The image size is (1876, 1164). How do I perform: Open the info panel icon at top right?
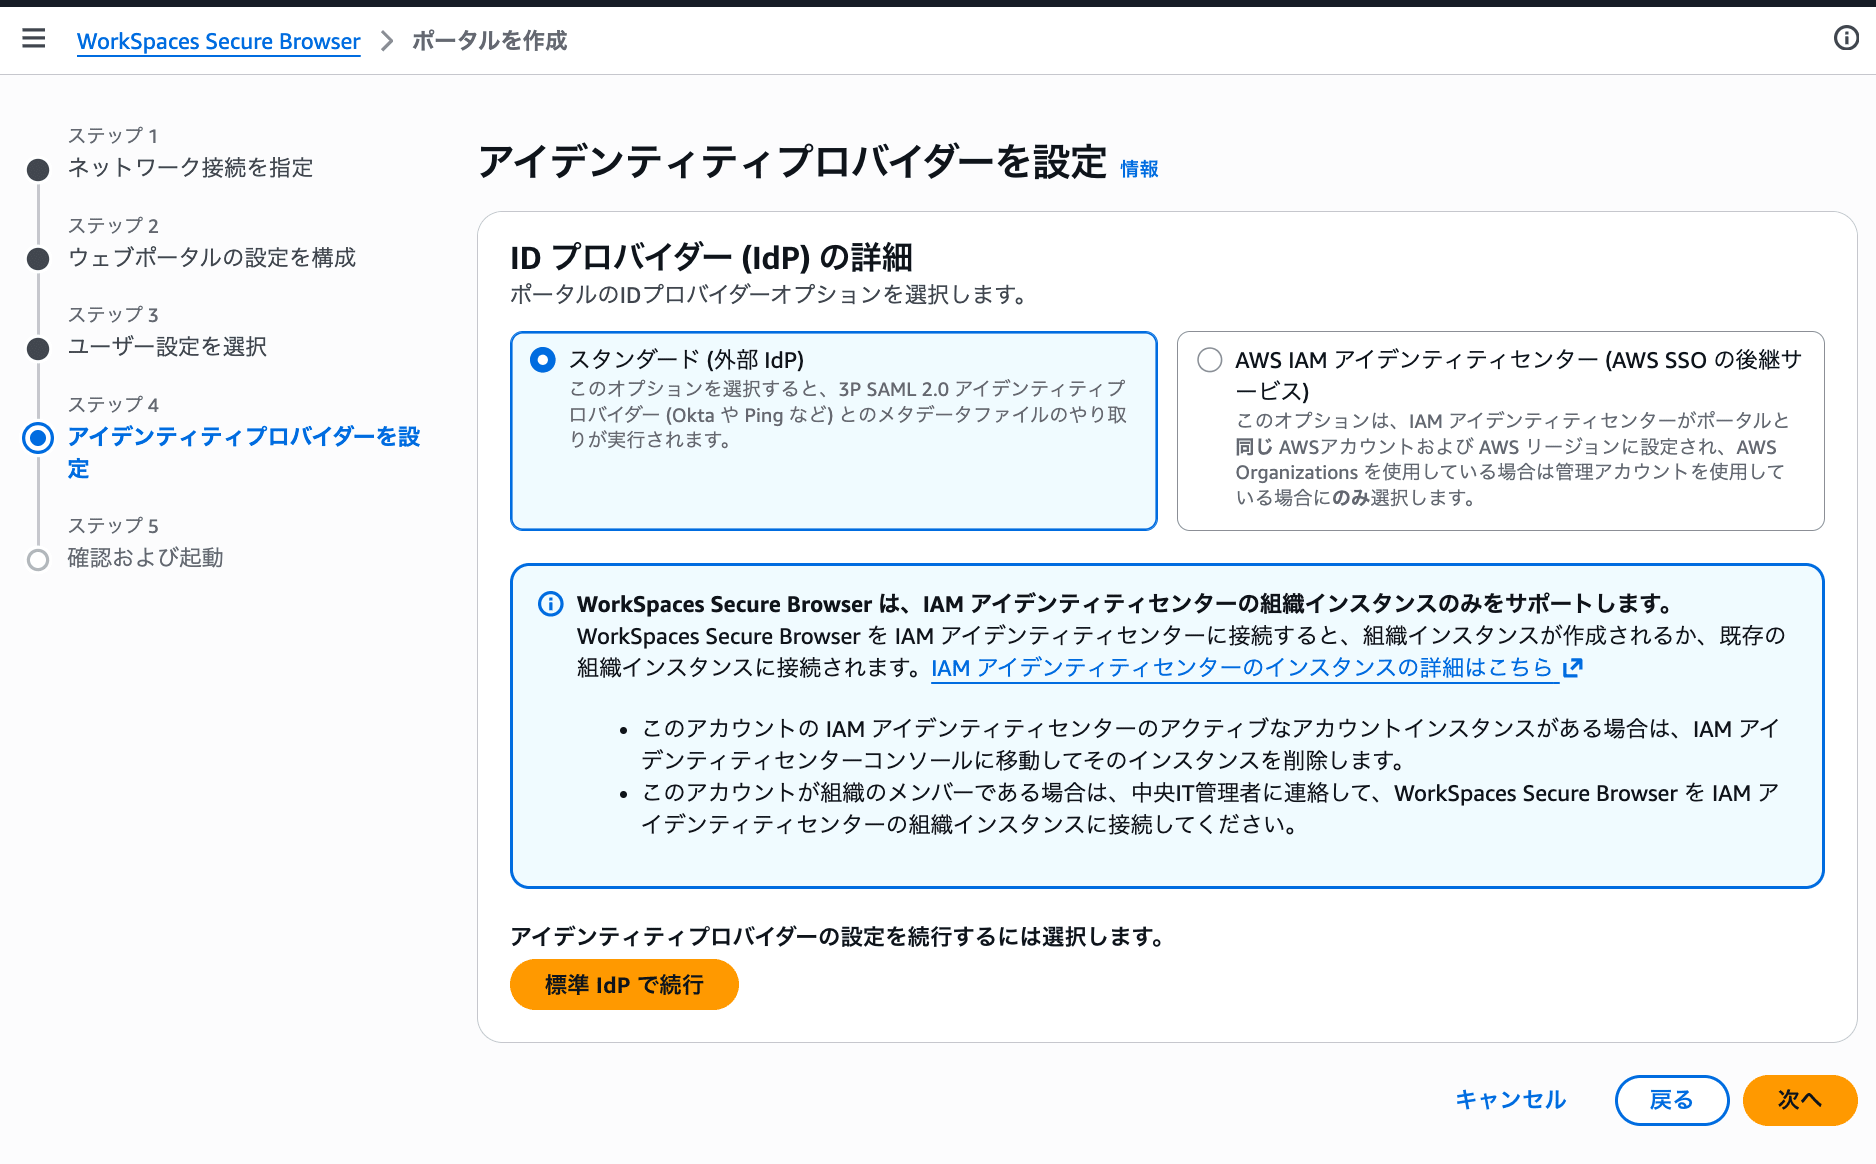pyautogui.click(x=1846, y=38)
